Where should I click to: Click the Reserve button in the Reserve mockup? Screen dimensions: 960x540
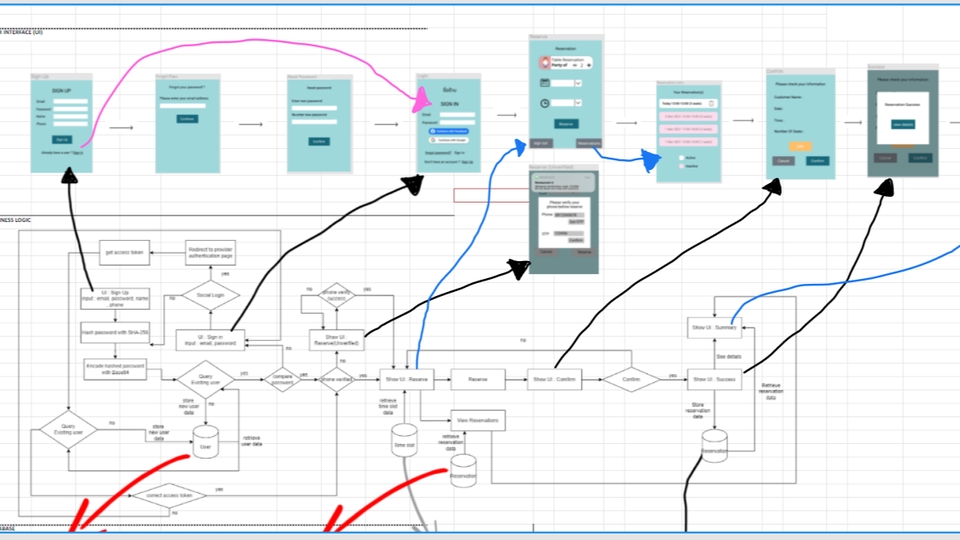566,124
